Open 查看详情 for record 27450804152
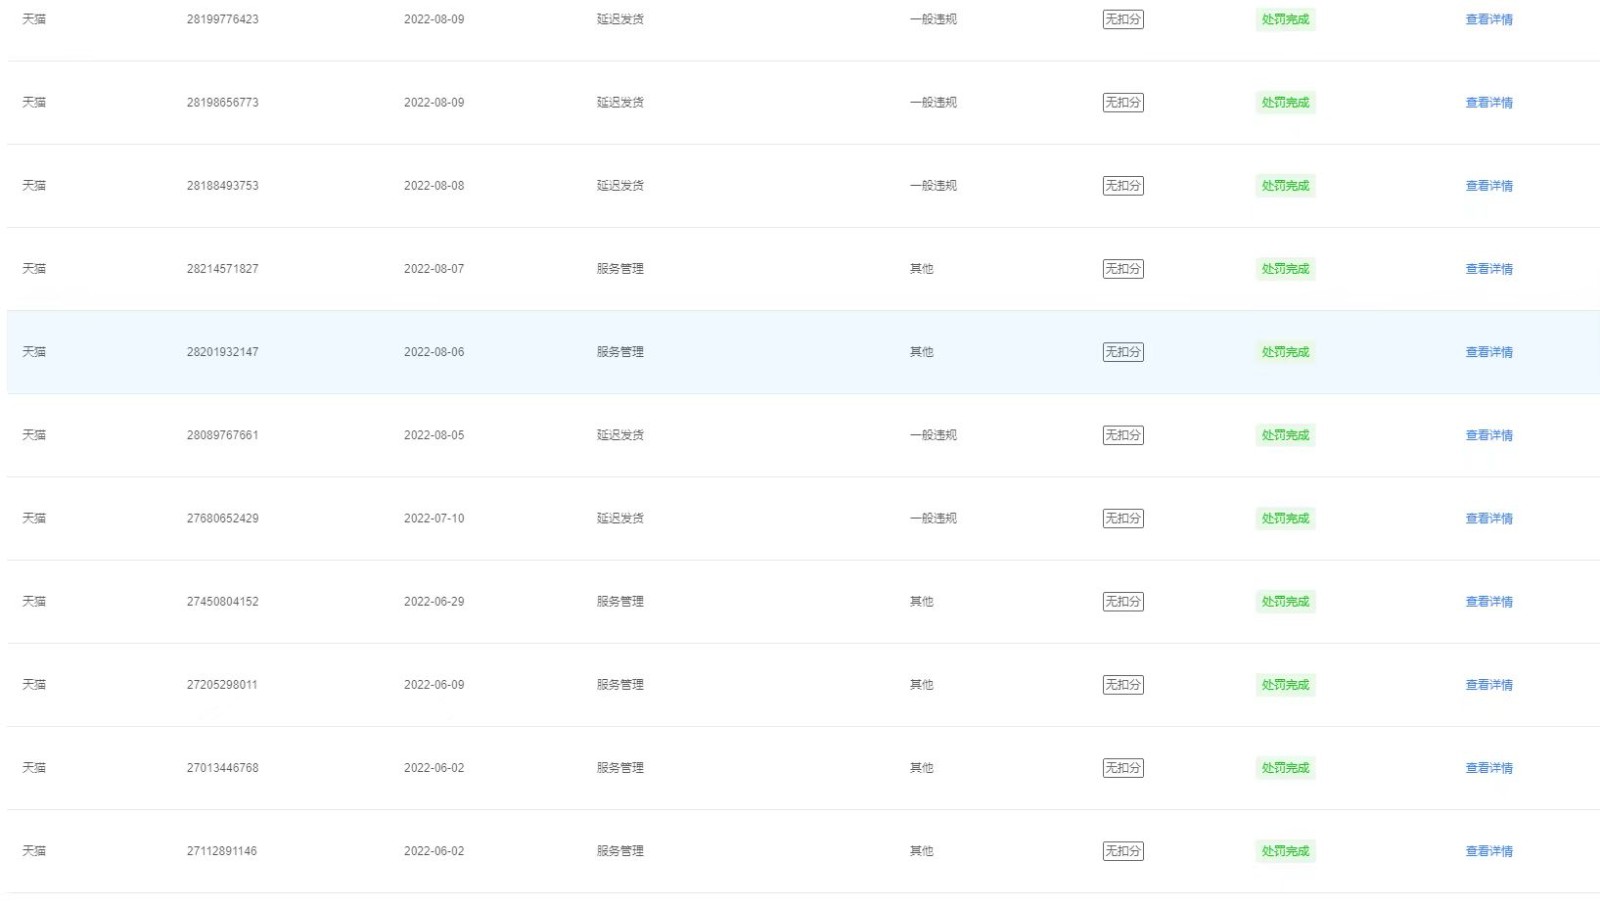This screenshot has height=901, width=1600. pos(1488,601)
